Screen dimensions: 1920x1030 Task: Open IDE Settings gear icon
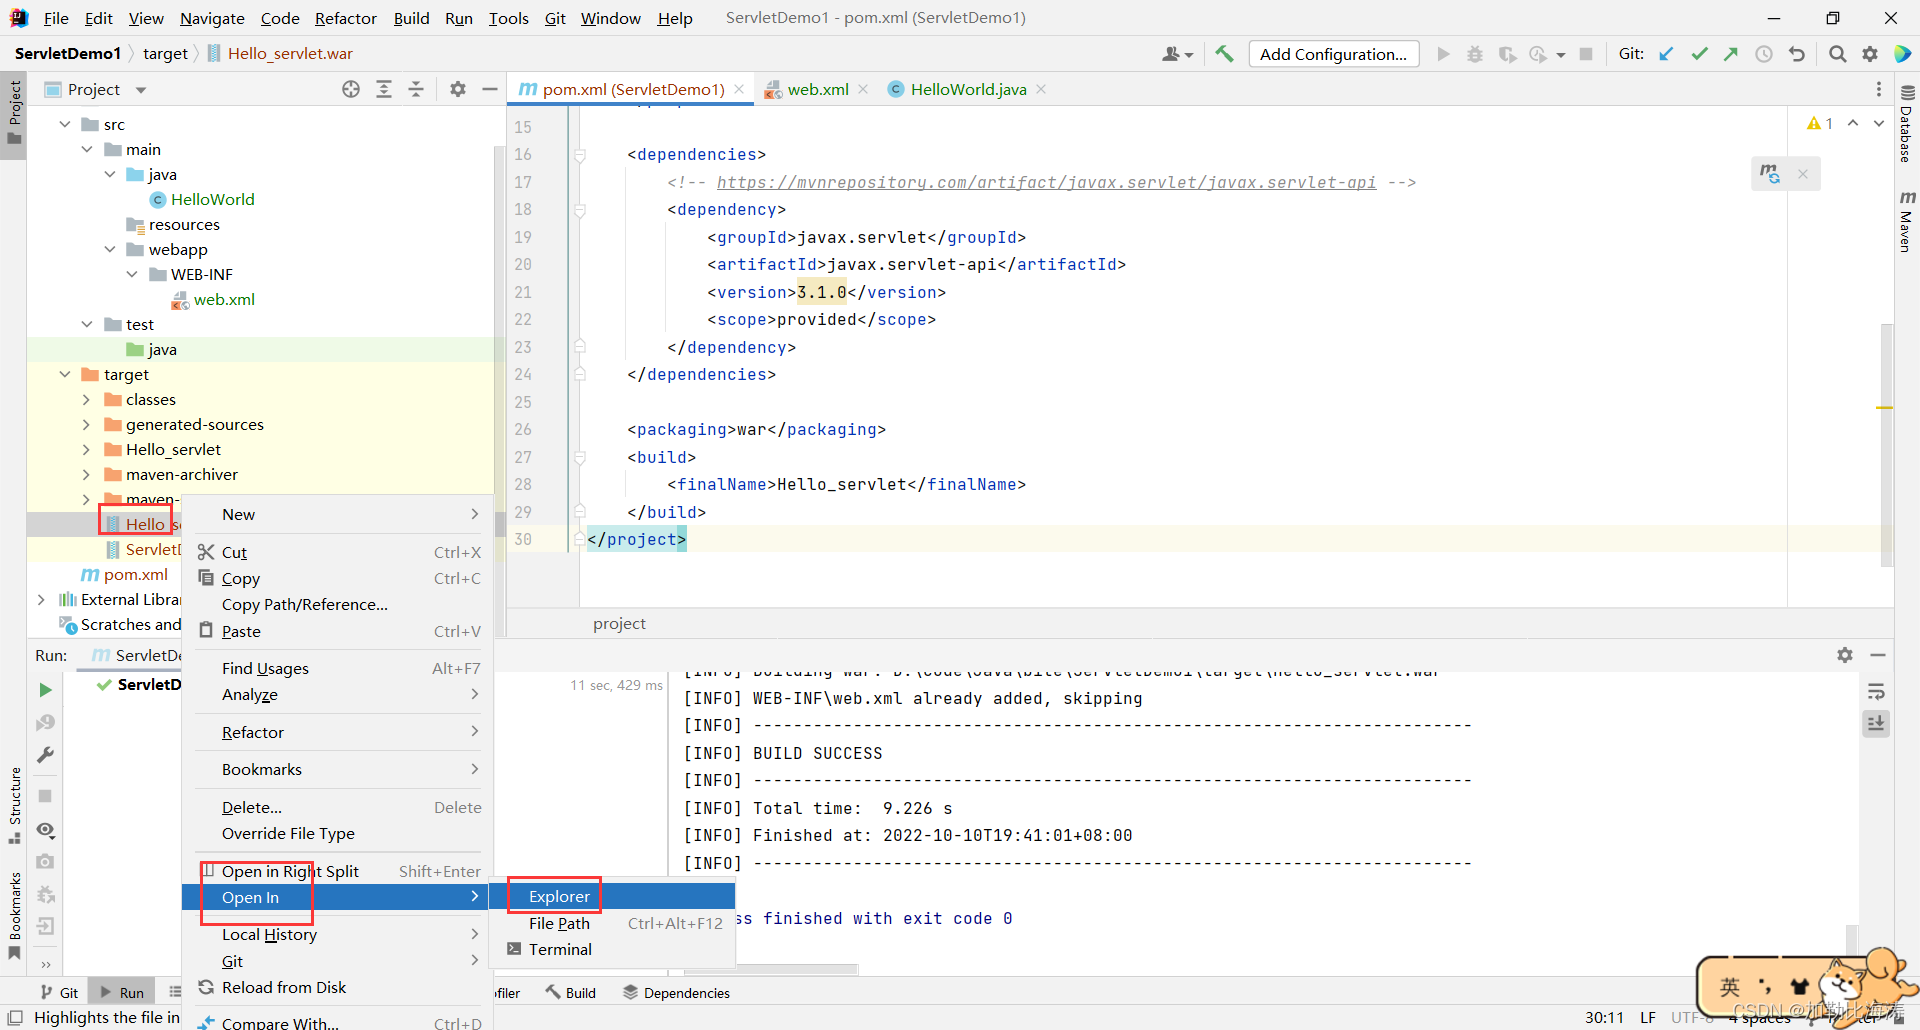[1871, 54]
